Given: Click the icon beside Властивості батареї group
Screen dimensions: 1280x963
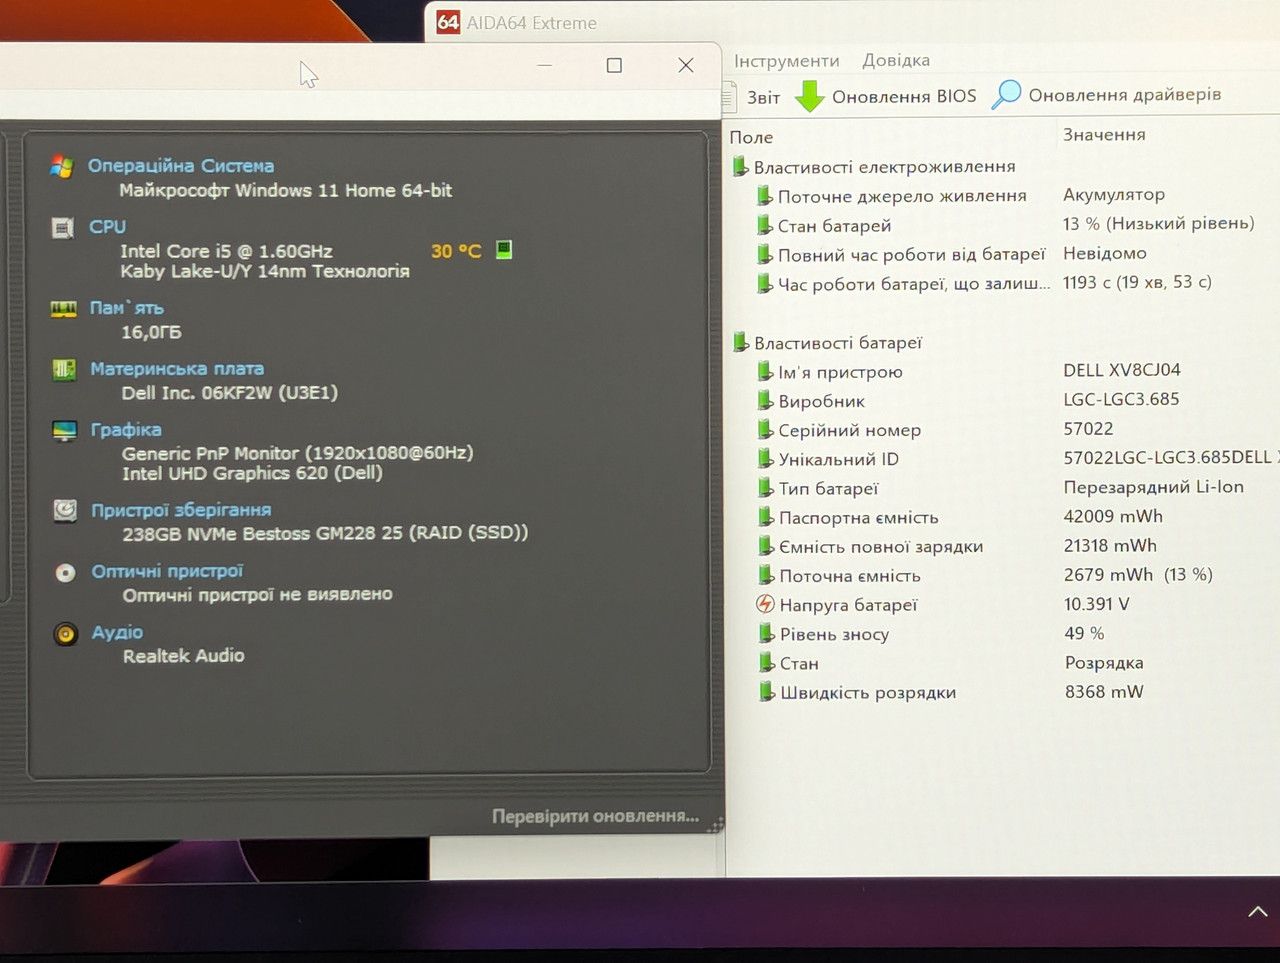Looking at the screenshot, I should pyautogui.click(x=741, y=342).
